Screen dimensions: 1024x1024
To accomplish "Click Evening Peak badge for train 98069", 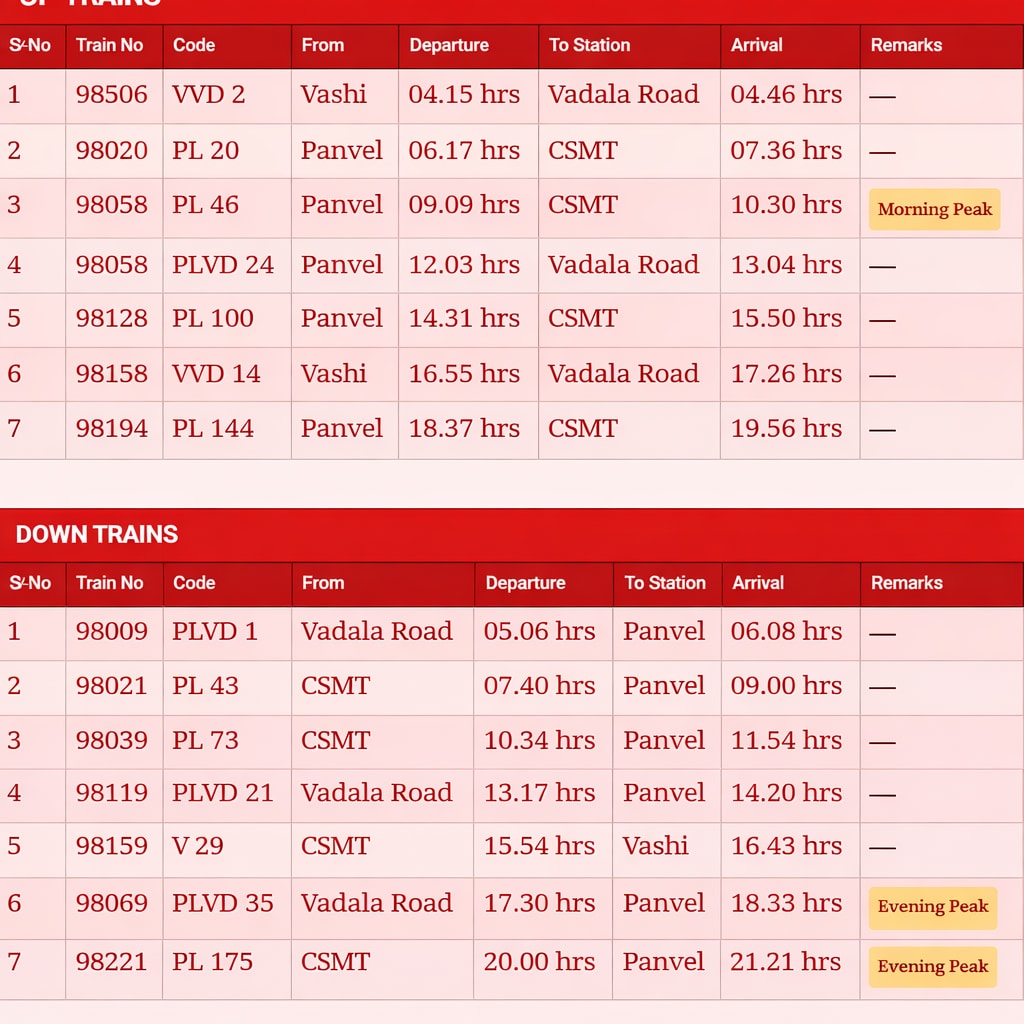I will tap(932, 907).
